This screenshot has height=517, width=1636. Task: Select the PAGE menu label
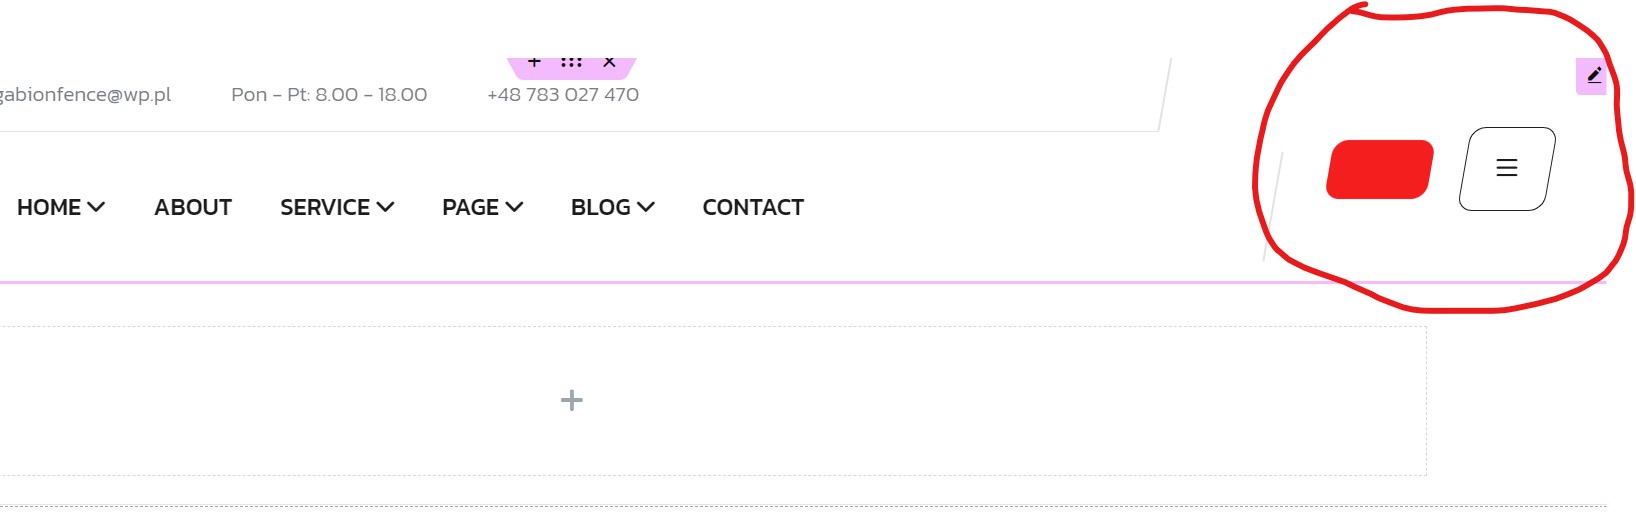(471, 207)
